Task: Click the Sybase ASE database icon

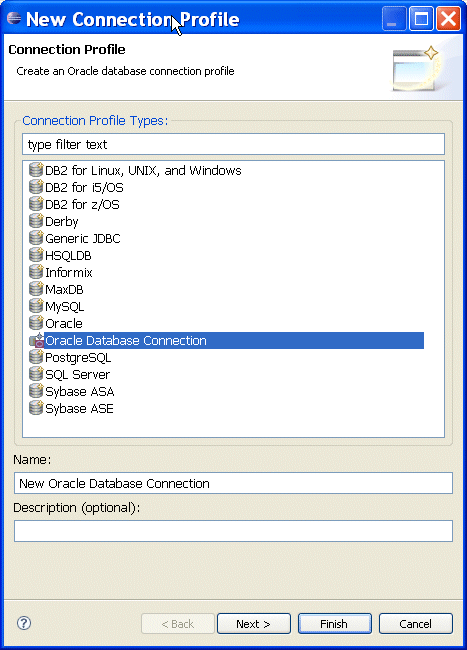Action: [x=36, y=408]
